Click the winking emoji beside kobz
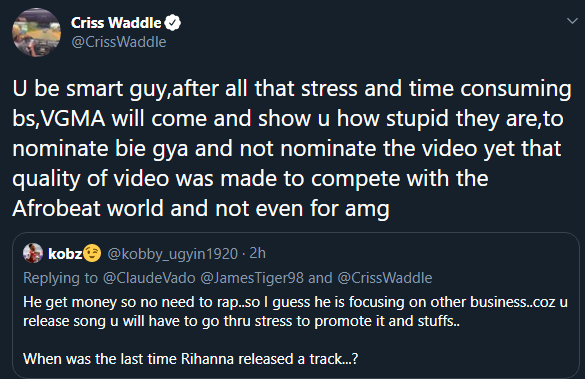Viewport: 585px width, 379px height. 92,253
